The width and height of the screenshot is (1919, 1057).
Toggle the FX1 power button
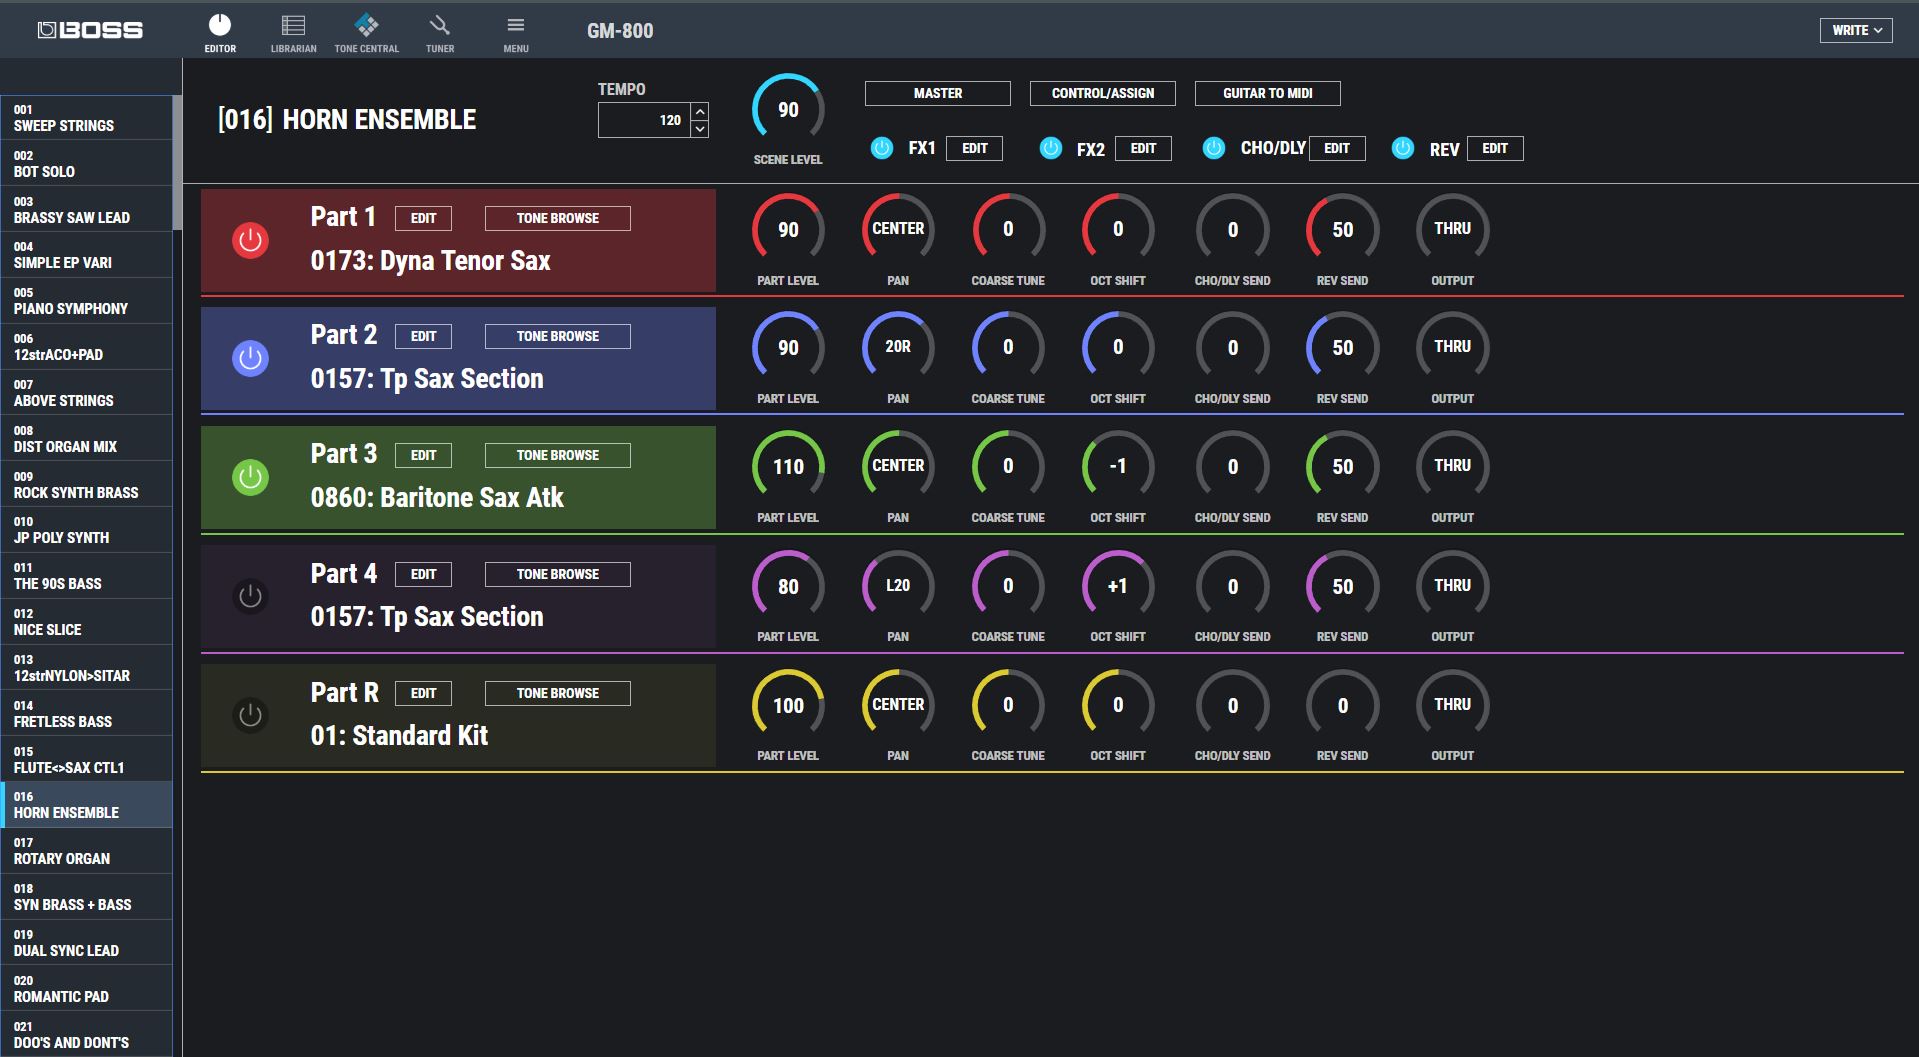pyautogui.click(x=881, y=148)
